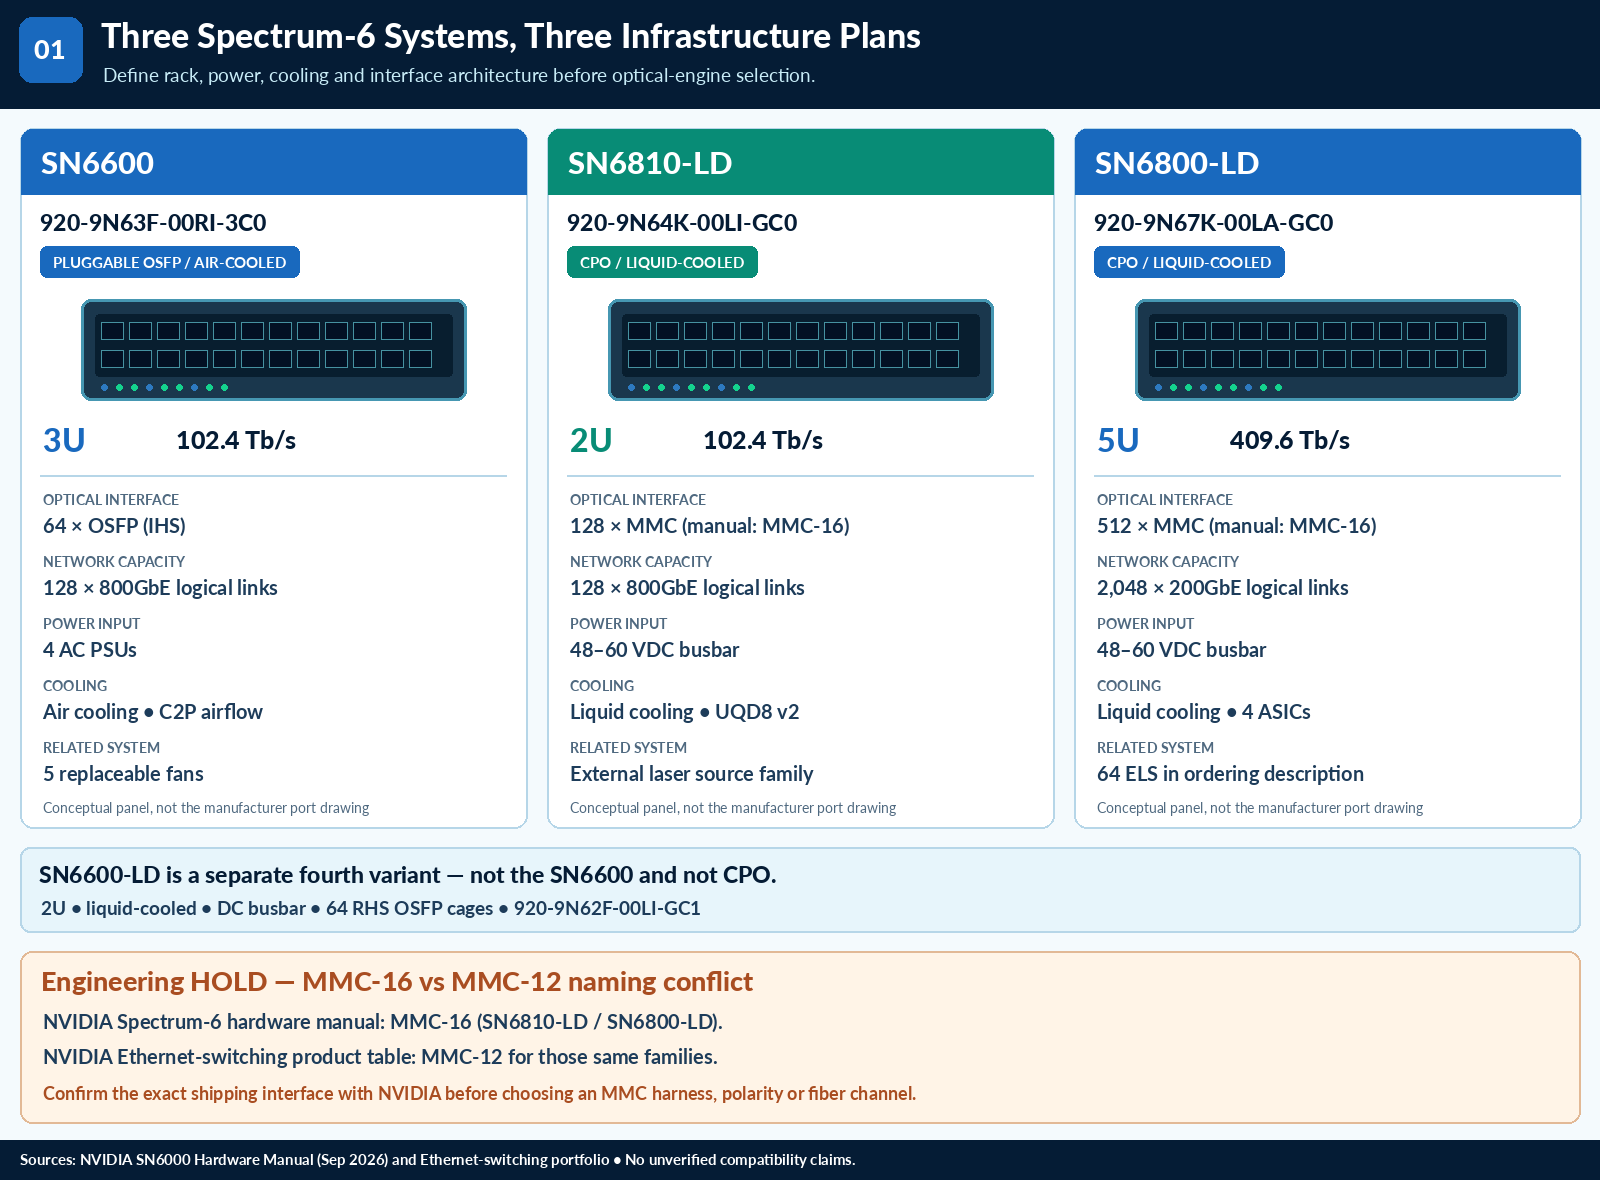Select the blue CPO / LIQUID-COOLED badge under SN6800-LD
This screenshot has width=1600, height=1180.
click(1189, 262)
